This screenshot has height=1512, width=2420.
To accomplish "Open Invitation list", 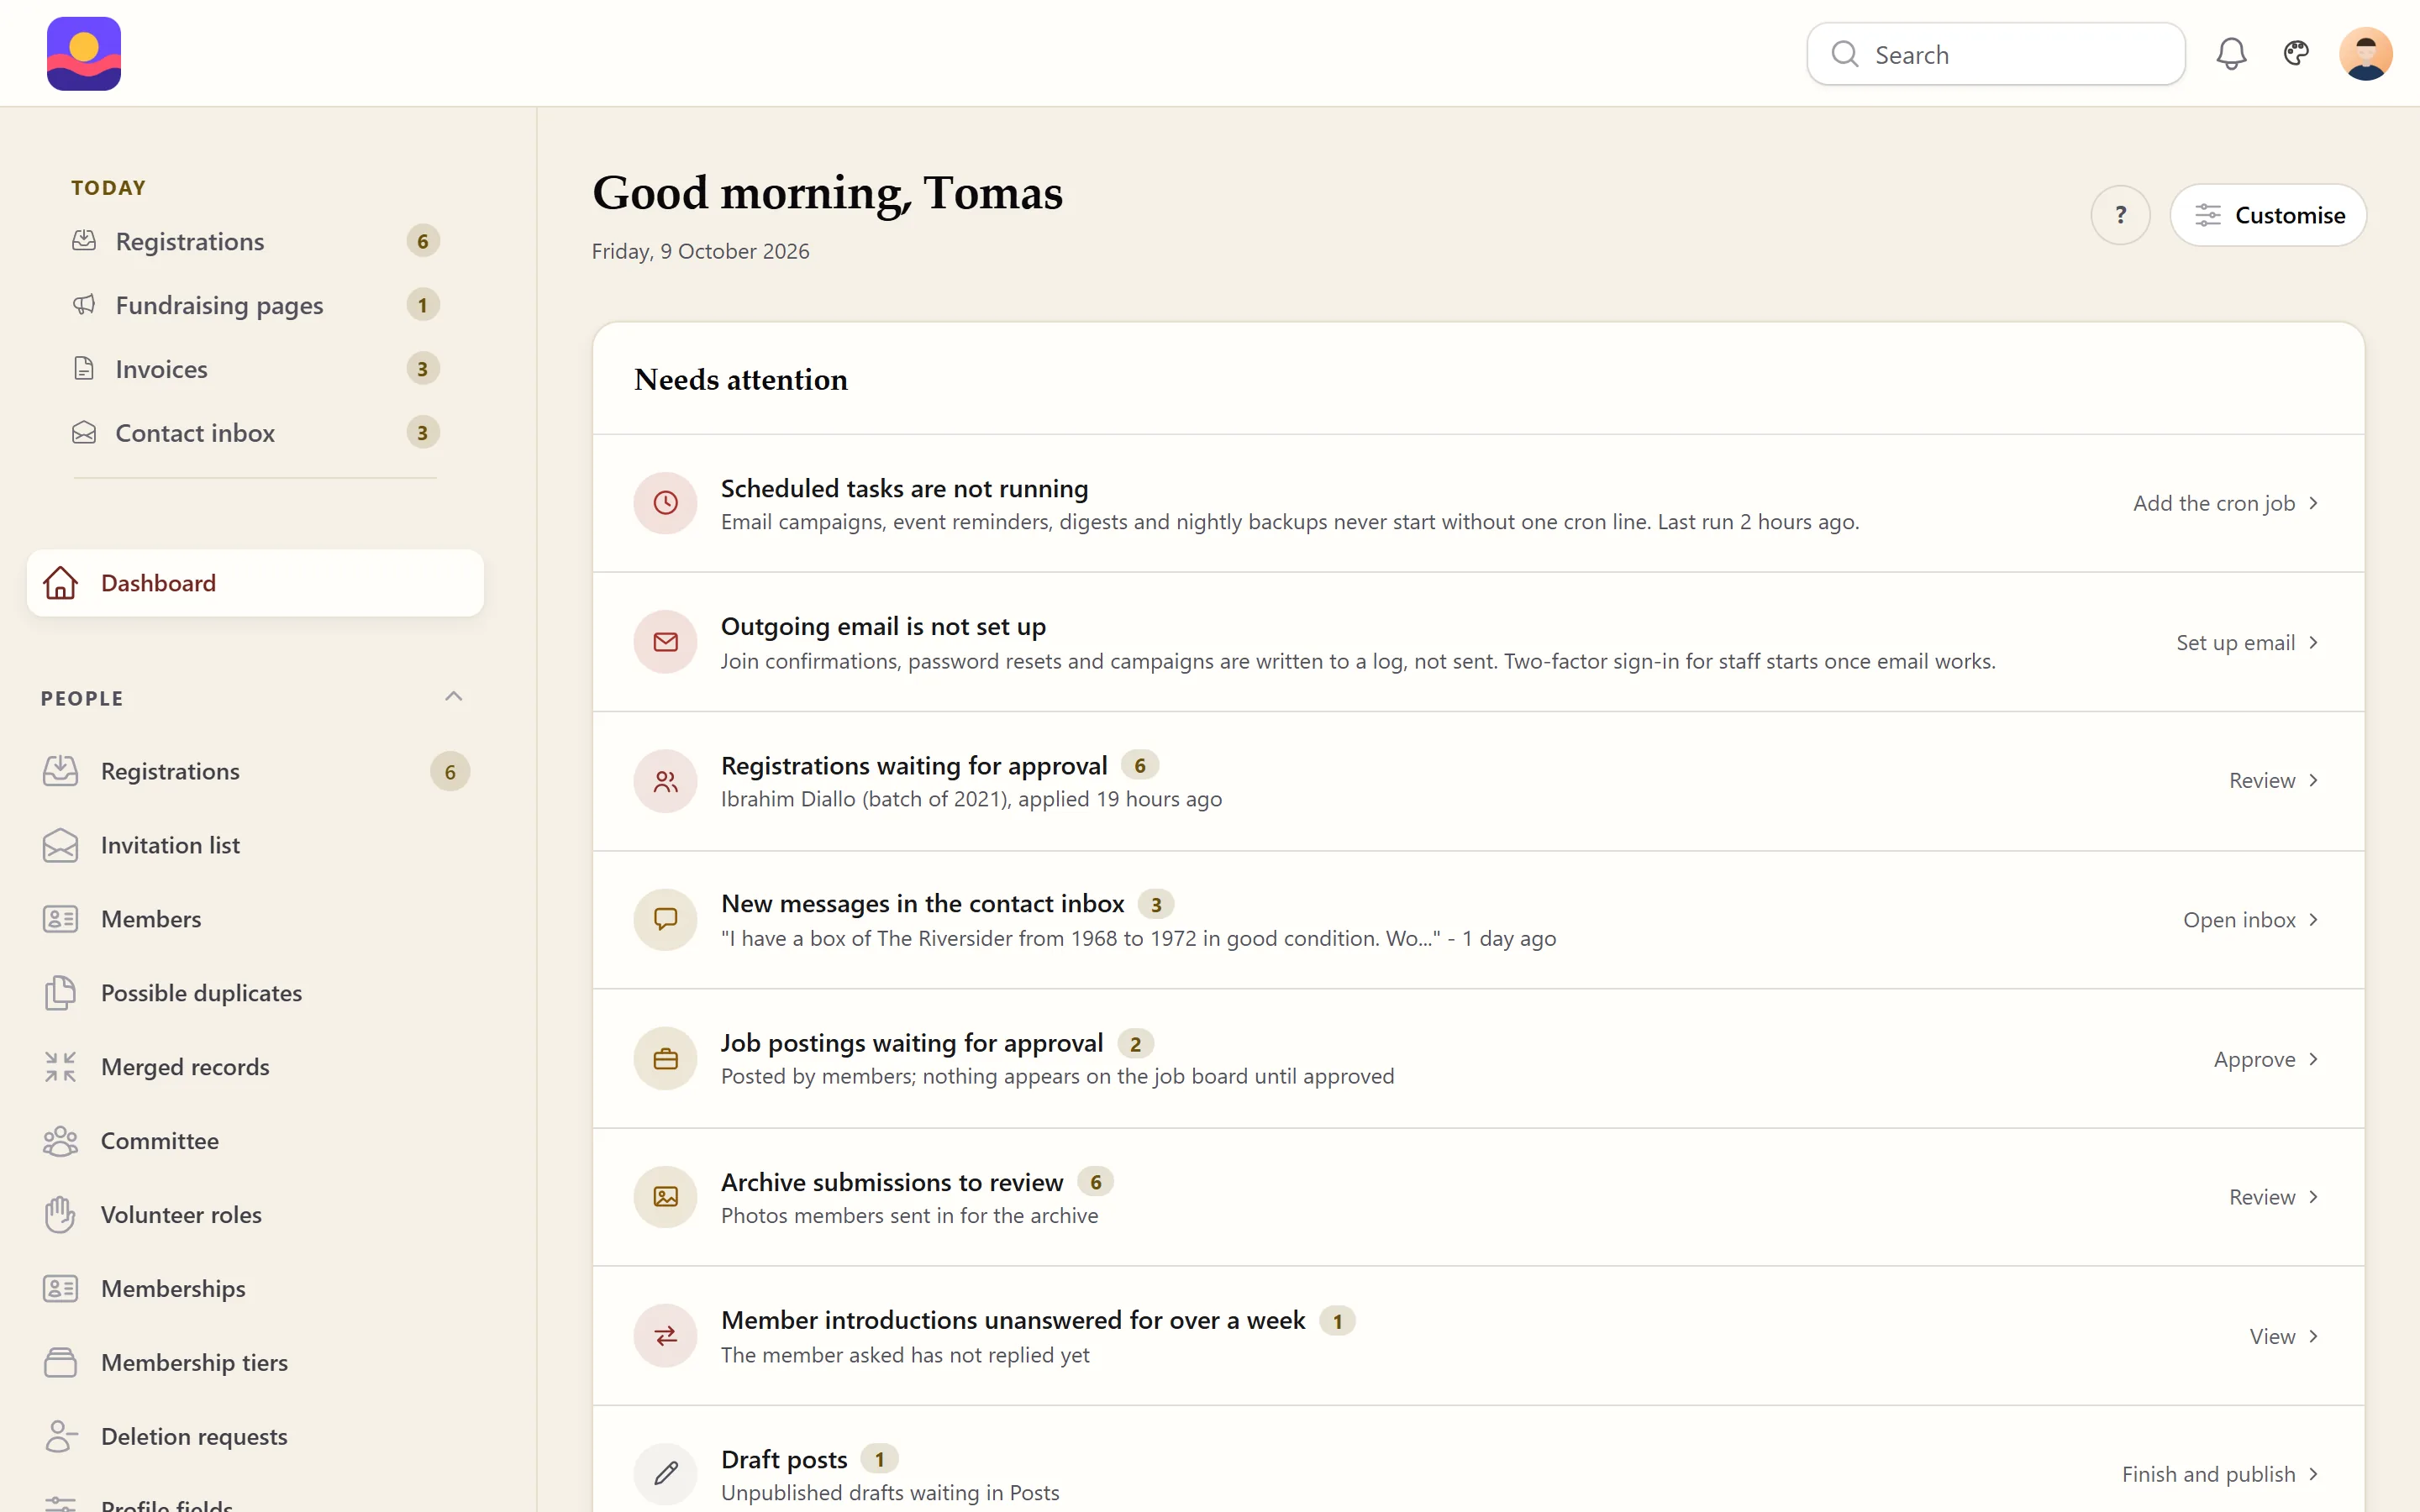I will pos(256,845).
